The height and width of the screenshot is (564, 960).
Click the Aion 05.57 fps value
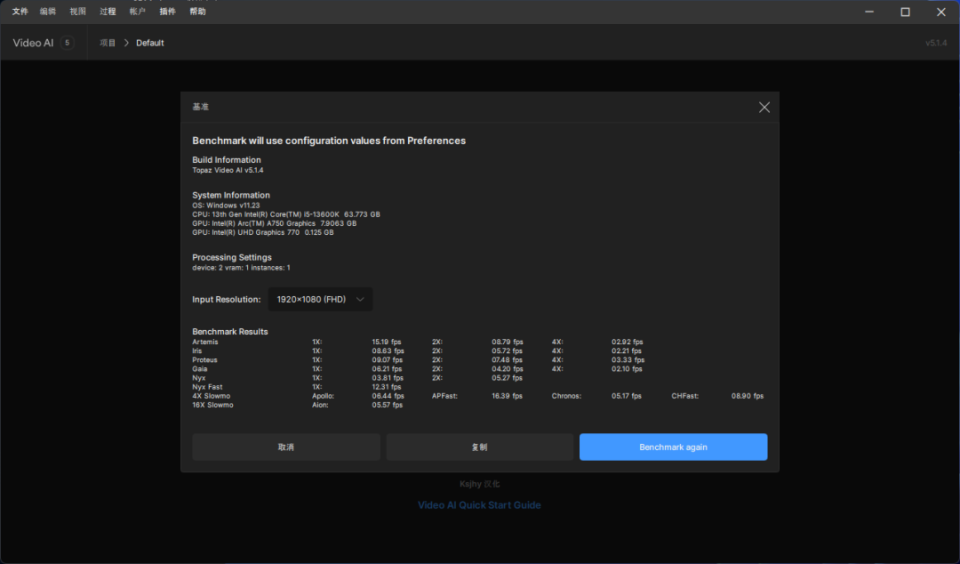[387, 405]
